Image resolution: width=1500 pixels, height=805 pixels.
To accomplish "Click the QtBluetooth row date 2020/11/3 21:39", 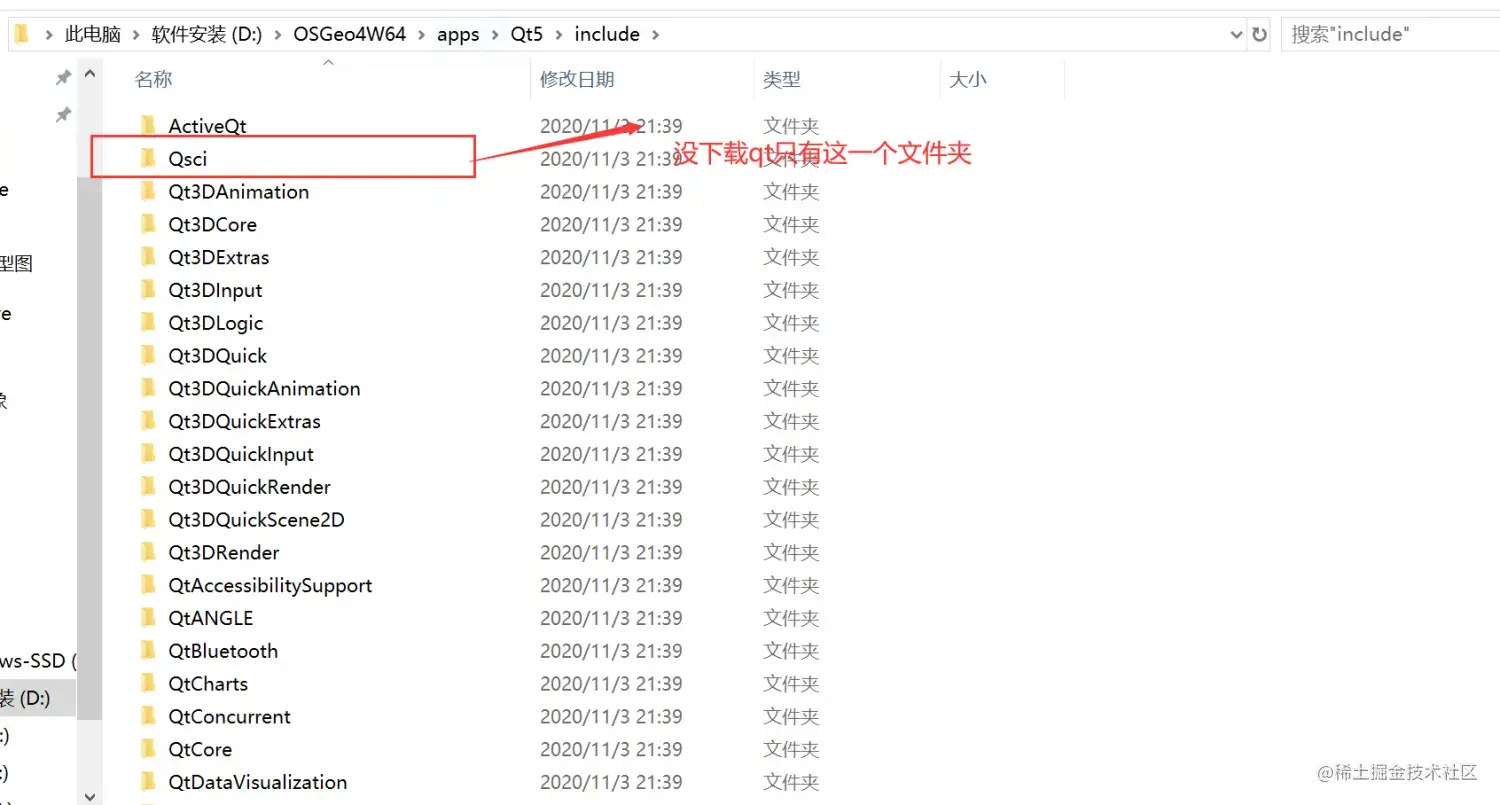I will 611,651.
